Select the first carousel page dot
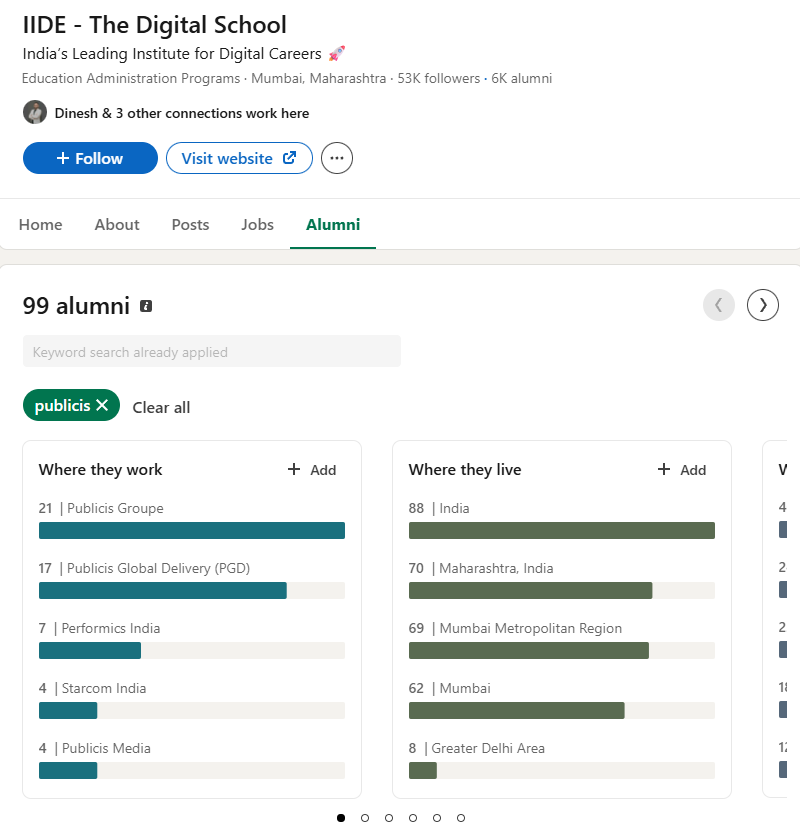The image size is (800, 830). [341, 818]
